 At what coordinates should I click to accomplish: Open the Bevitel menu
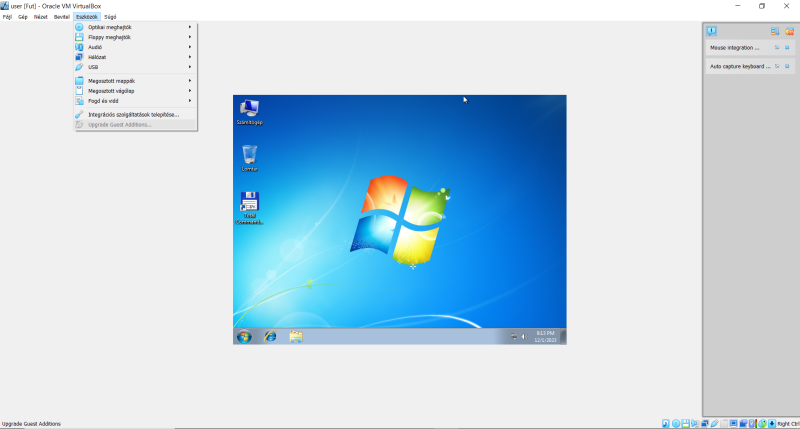click(62, 17)
